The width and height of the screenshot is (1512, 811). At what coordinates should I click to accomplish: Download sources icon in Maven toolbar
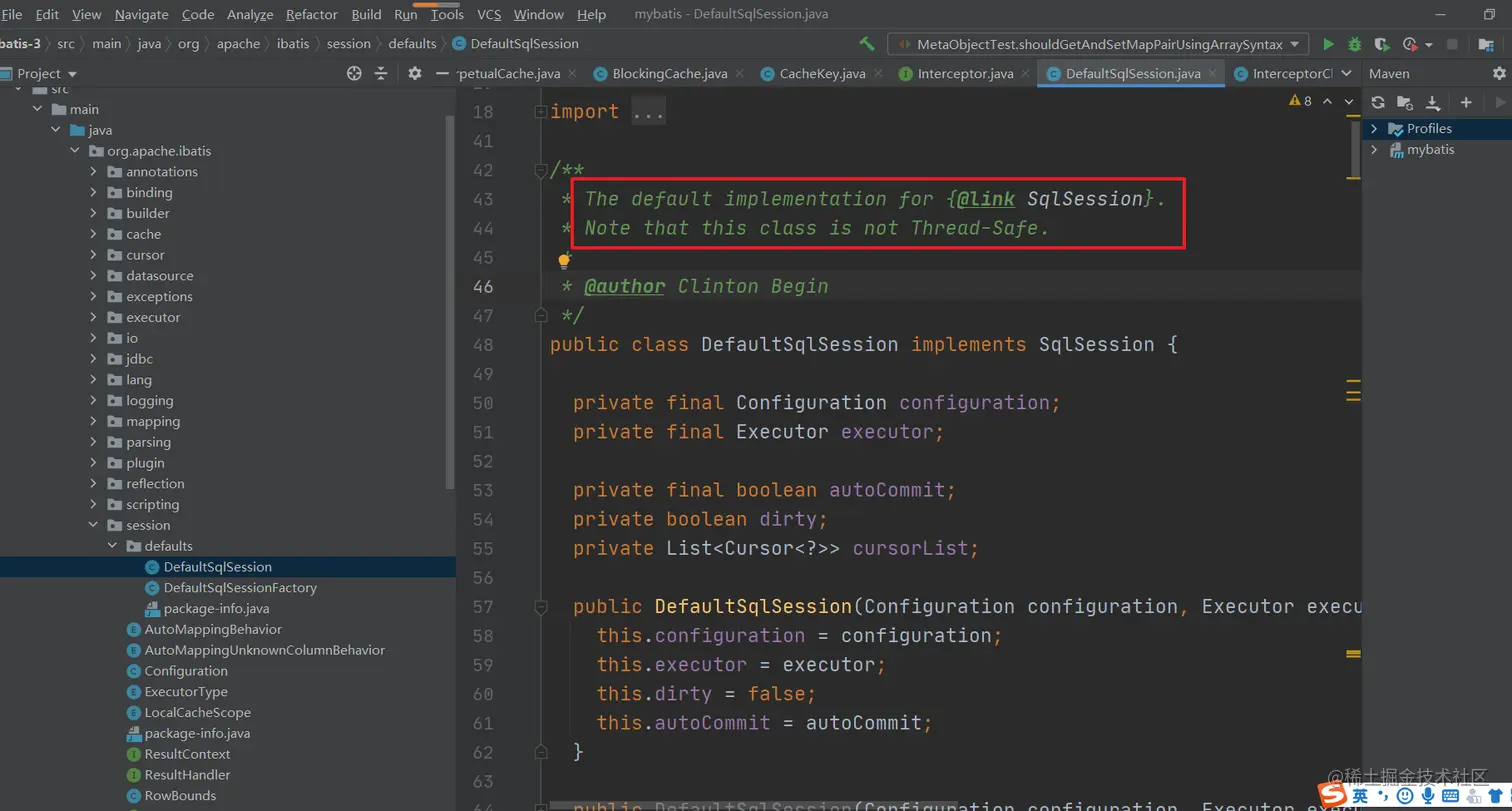[x=1432, y=102]
